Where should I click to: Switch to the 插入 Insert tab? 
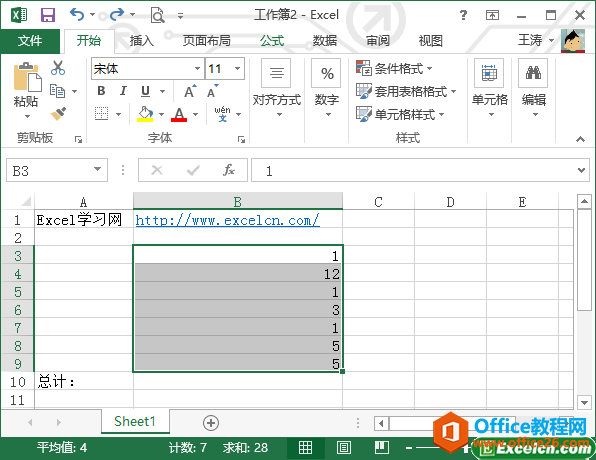[x=142, y=40]
